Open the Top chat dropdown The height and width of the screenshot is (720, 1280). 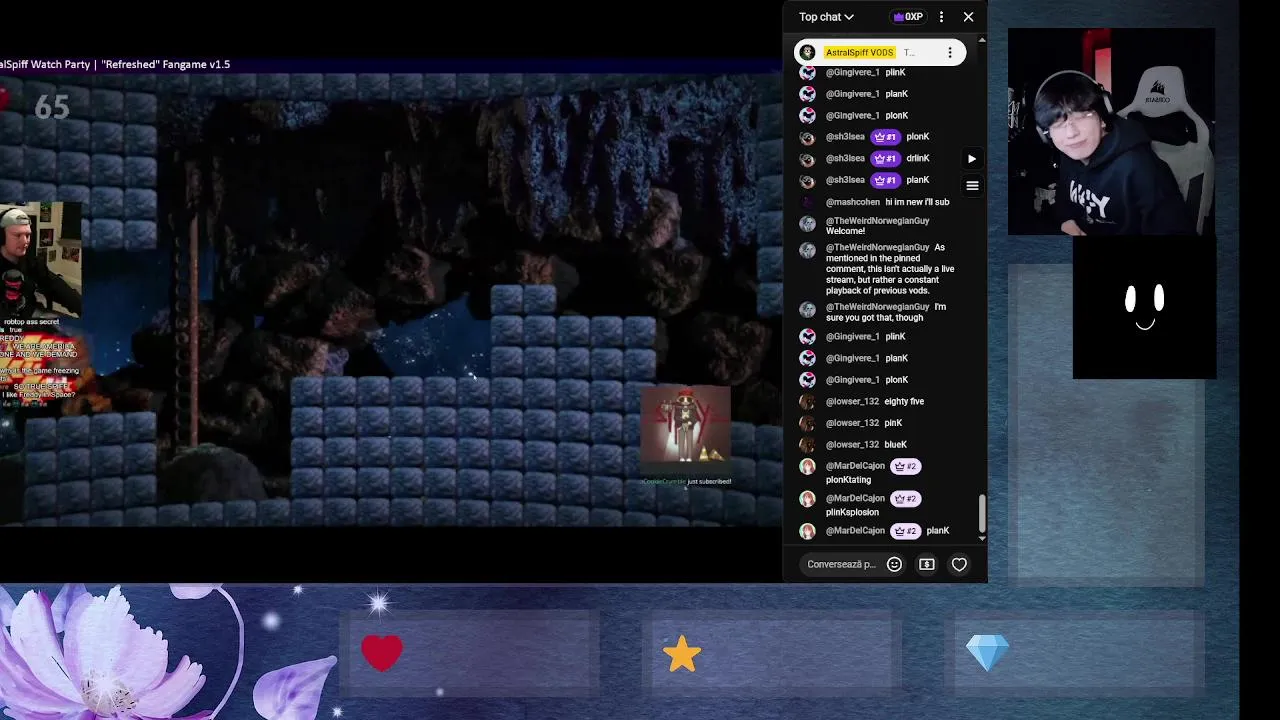click(826, 17)
